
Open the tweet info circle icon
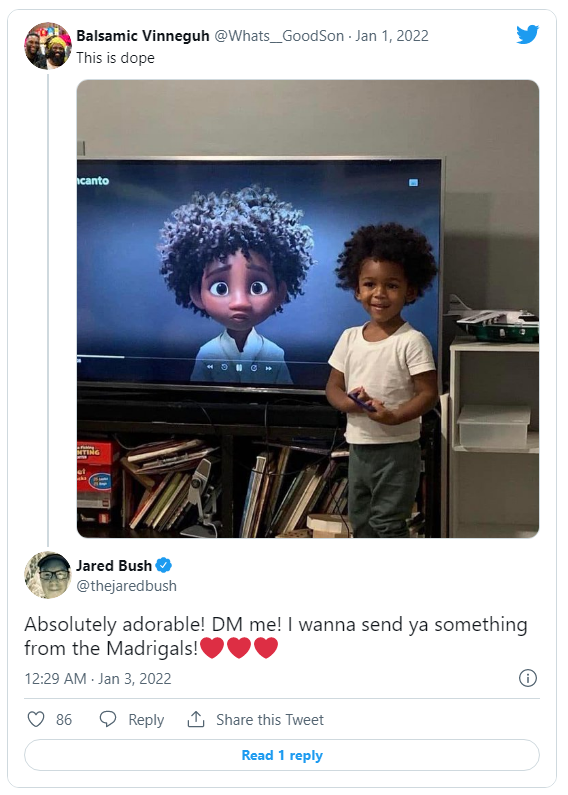[x=527, y=678]
